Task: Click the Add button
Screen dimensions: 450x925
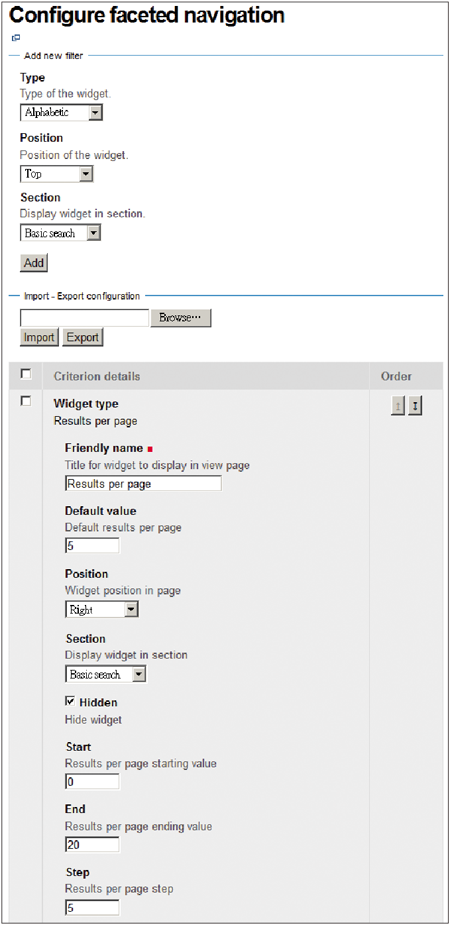Action: [34, 263]
